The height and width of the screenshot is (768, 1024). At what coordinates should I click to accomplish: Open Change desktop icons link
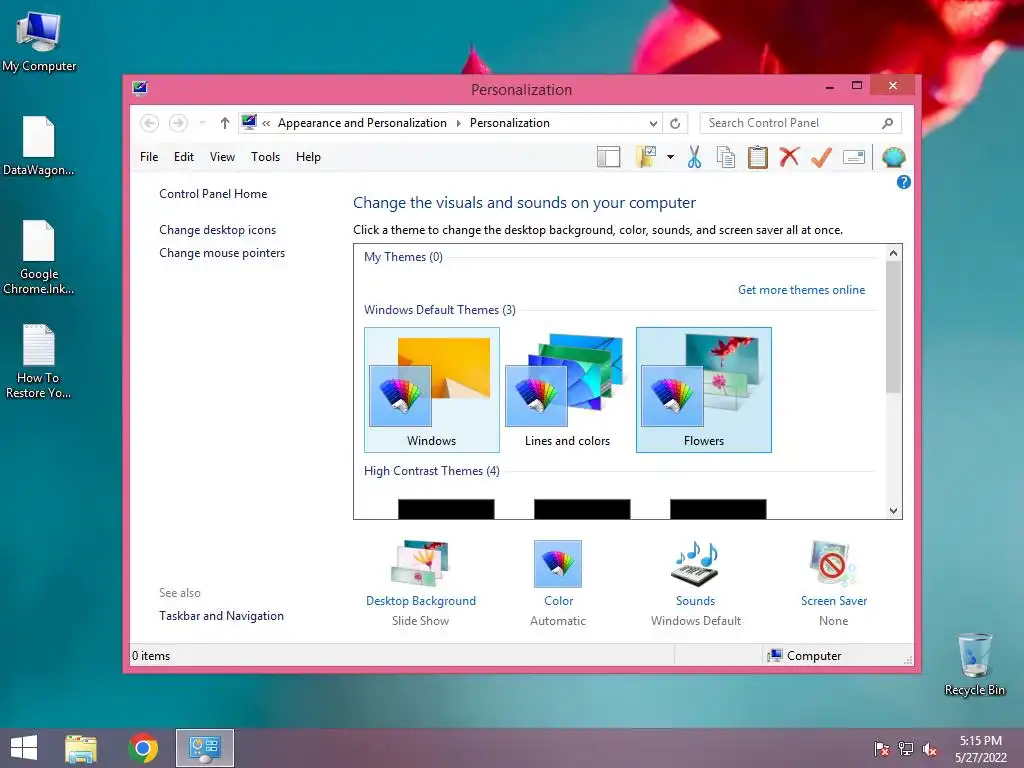217,230
